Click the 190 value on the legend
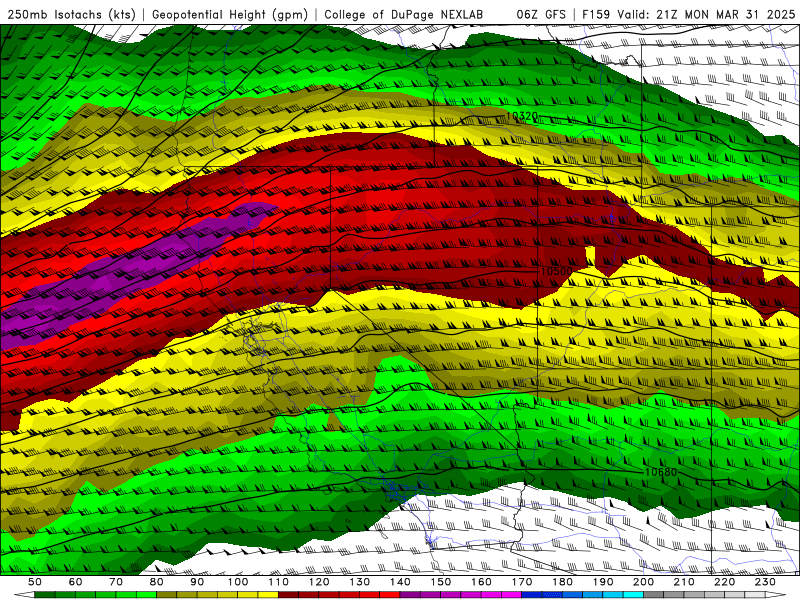 pyautogui.click(x=603, y=582)
